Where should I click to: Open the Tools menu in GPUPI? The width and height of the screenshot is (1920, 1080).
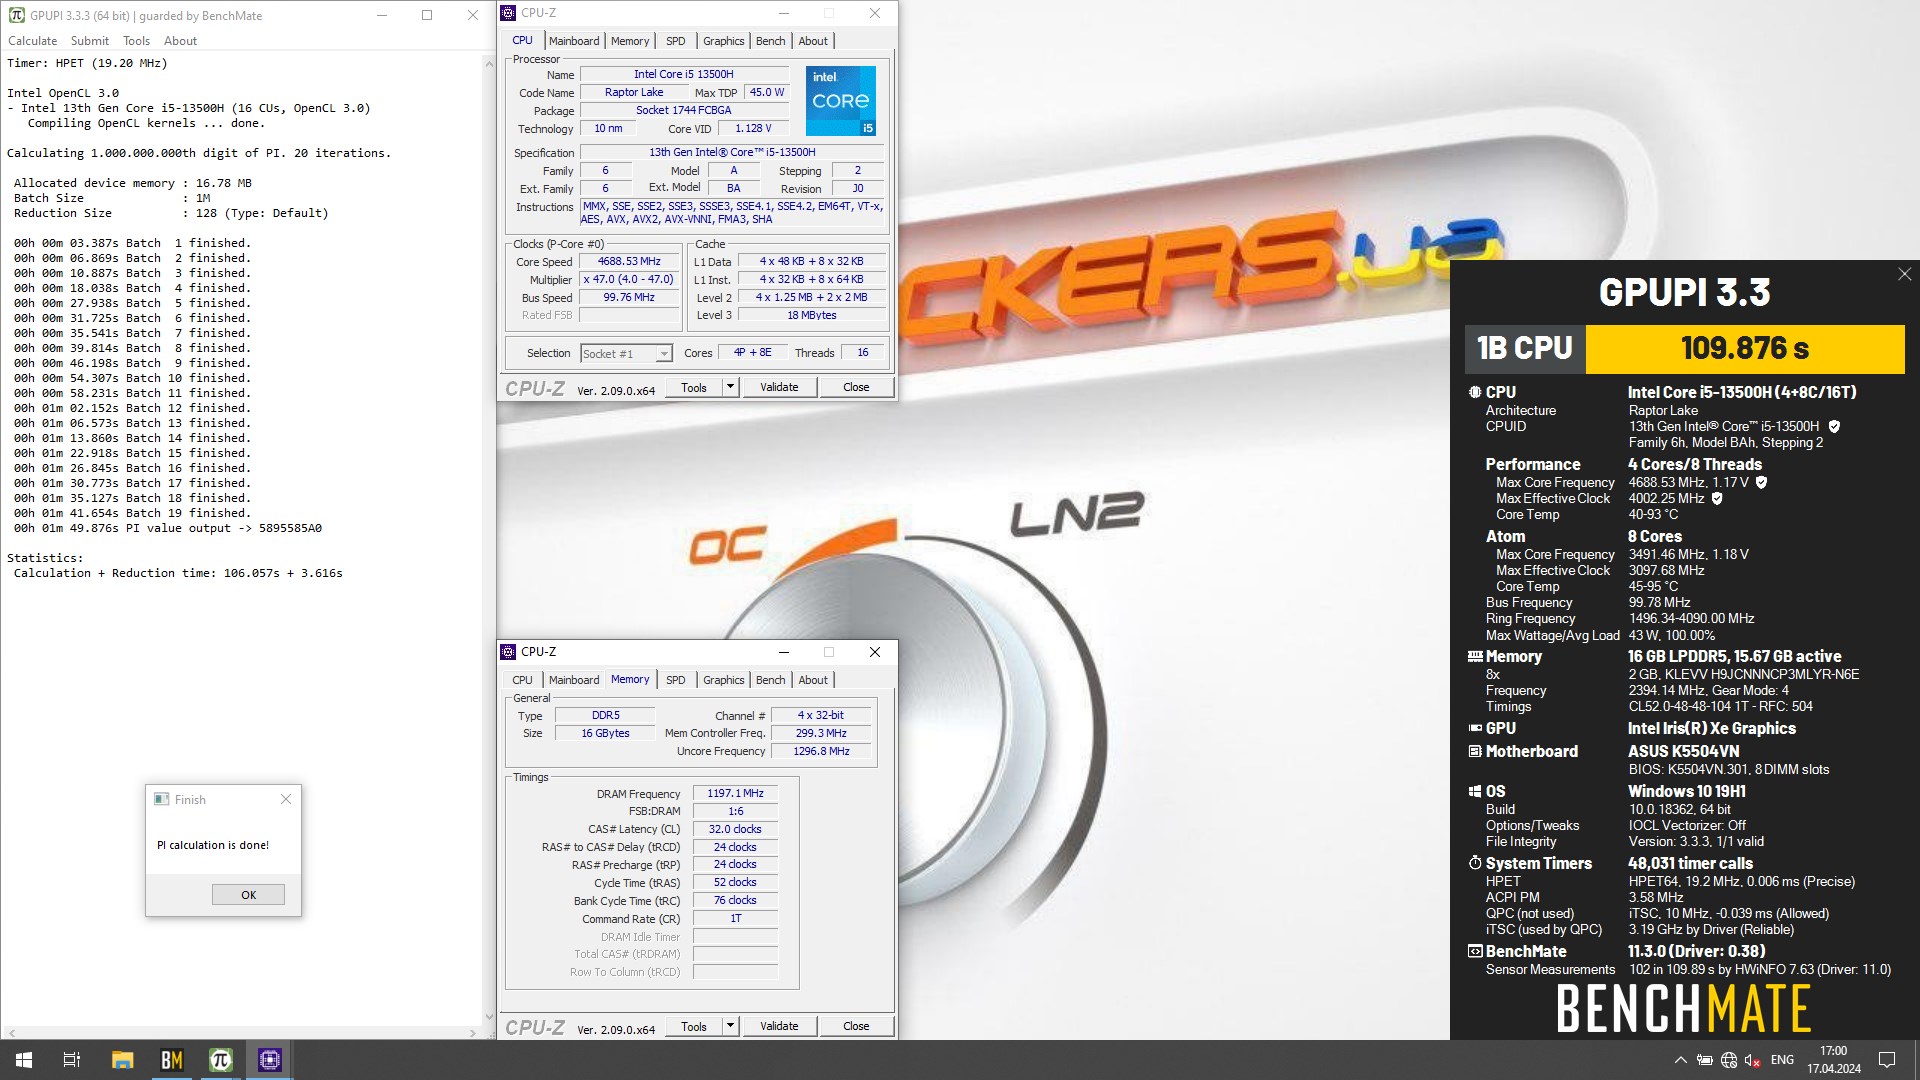(136, 41)
